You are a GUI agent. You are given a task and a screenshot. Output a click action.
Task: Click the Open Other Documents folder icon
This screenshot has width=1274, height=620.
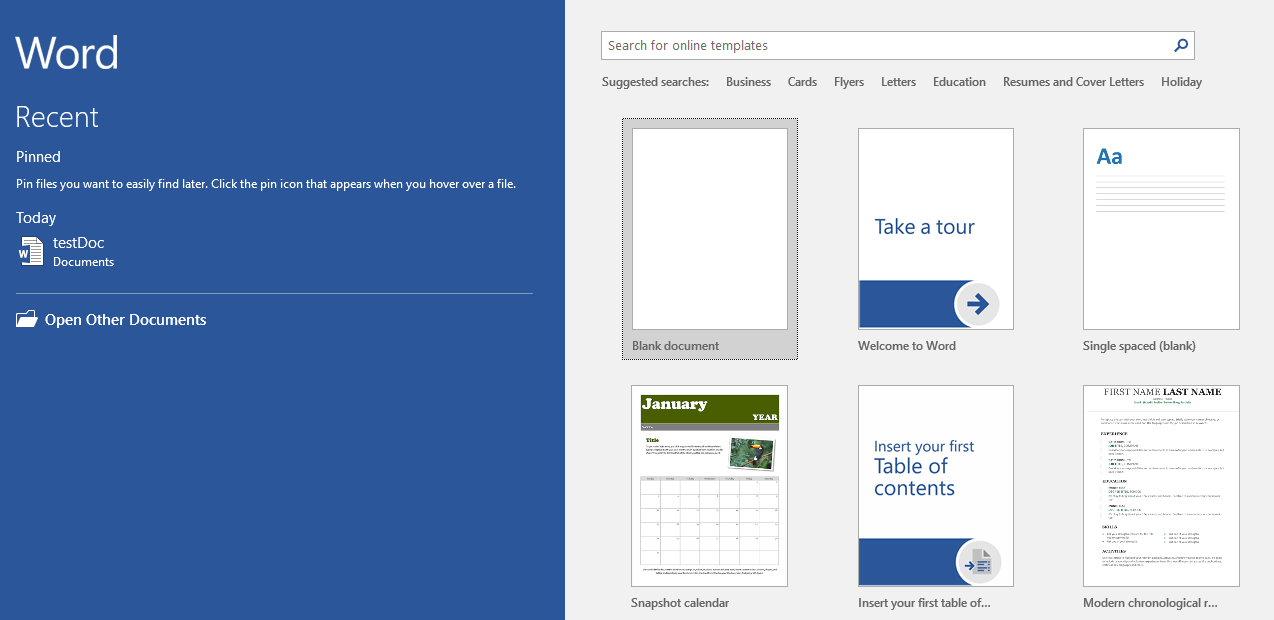pyautogui.click(x=27, y=320)
